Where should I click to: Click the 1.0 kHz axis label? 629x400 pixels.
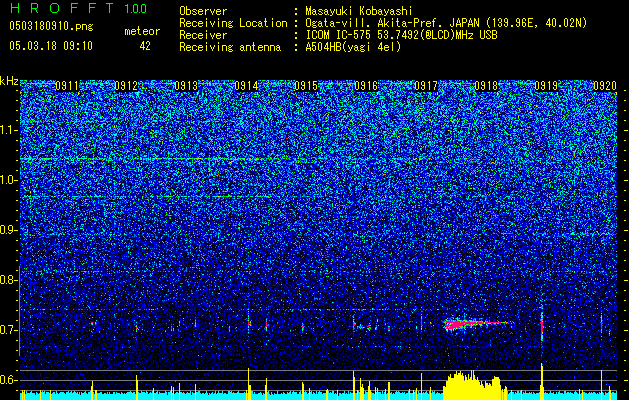(9, 180)
